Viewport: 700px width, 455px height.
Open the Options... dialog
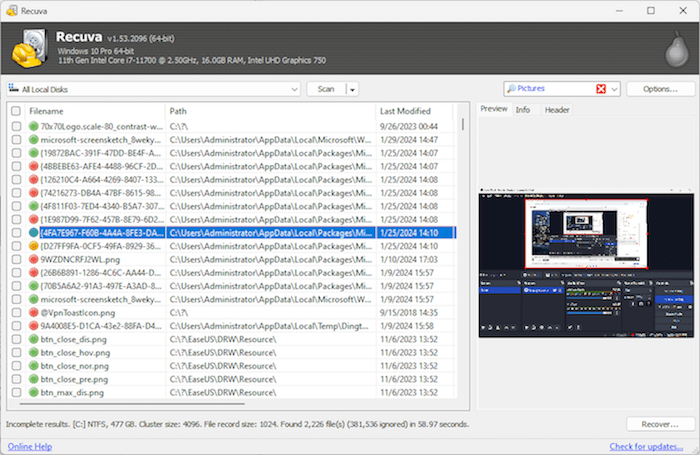pos(660,89)
